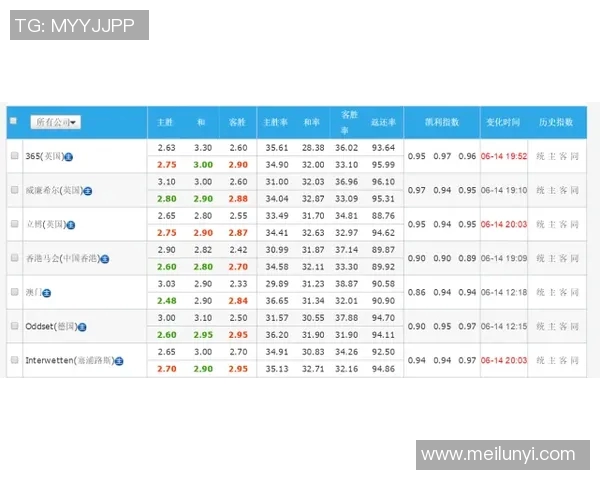The width and height of the screenshot is (600, 480).
Task: Click the 统 link in the 365 row
Action: (540, 156)
